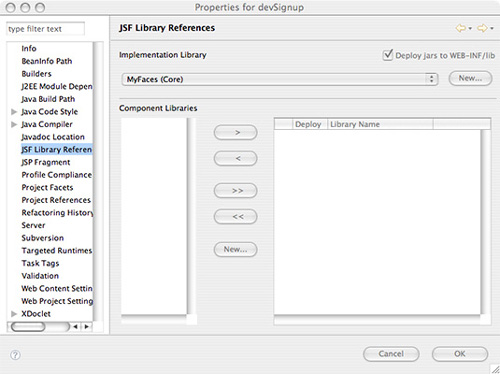Click the window resize grip icon
500x374 pixels.
(x=495, y=369)
